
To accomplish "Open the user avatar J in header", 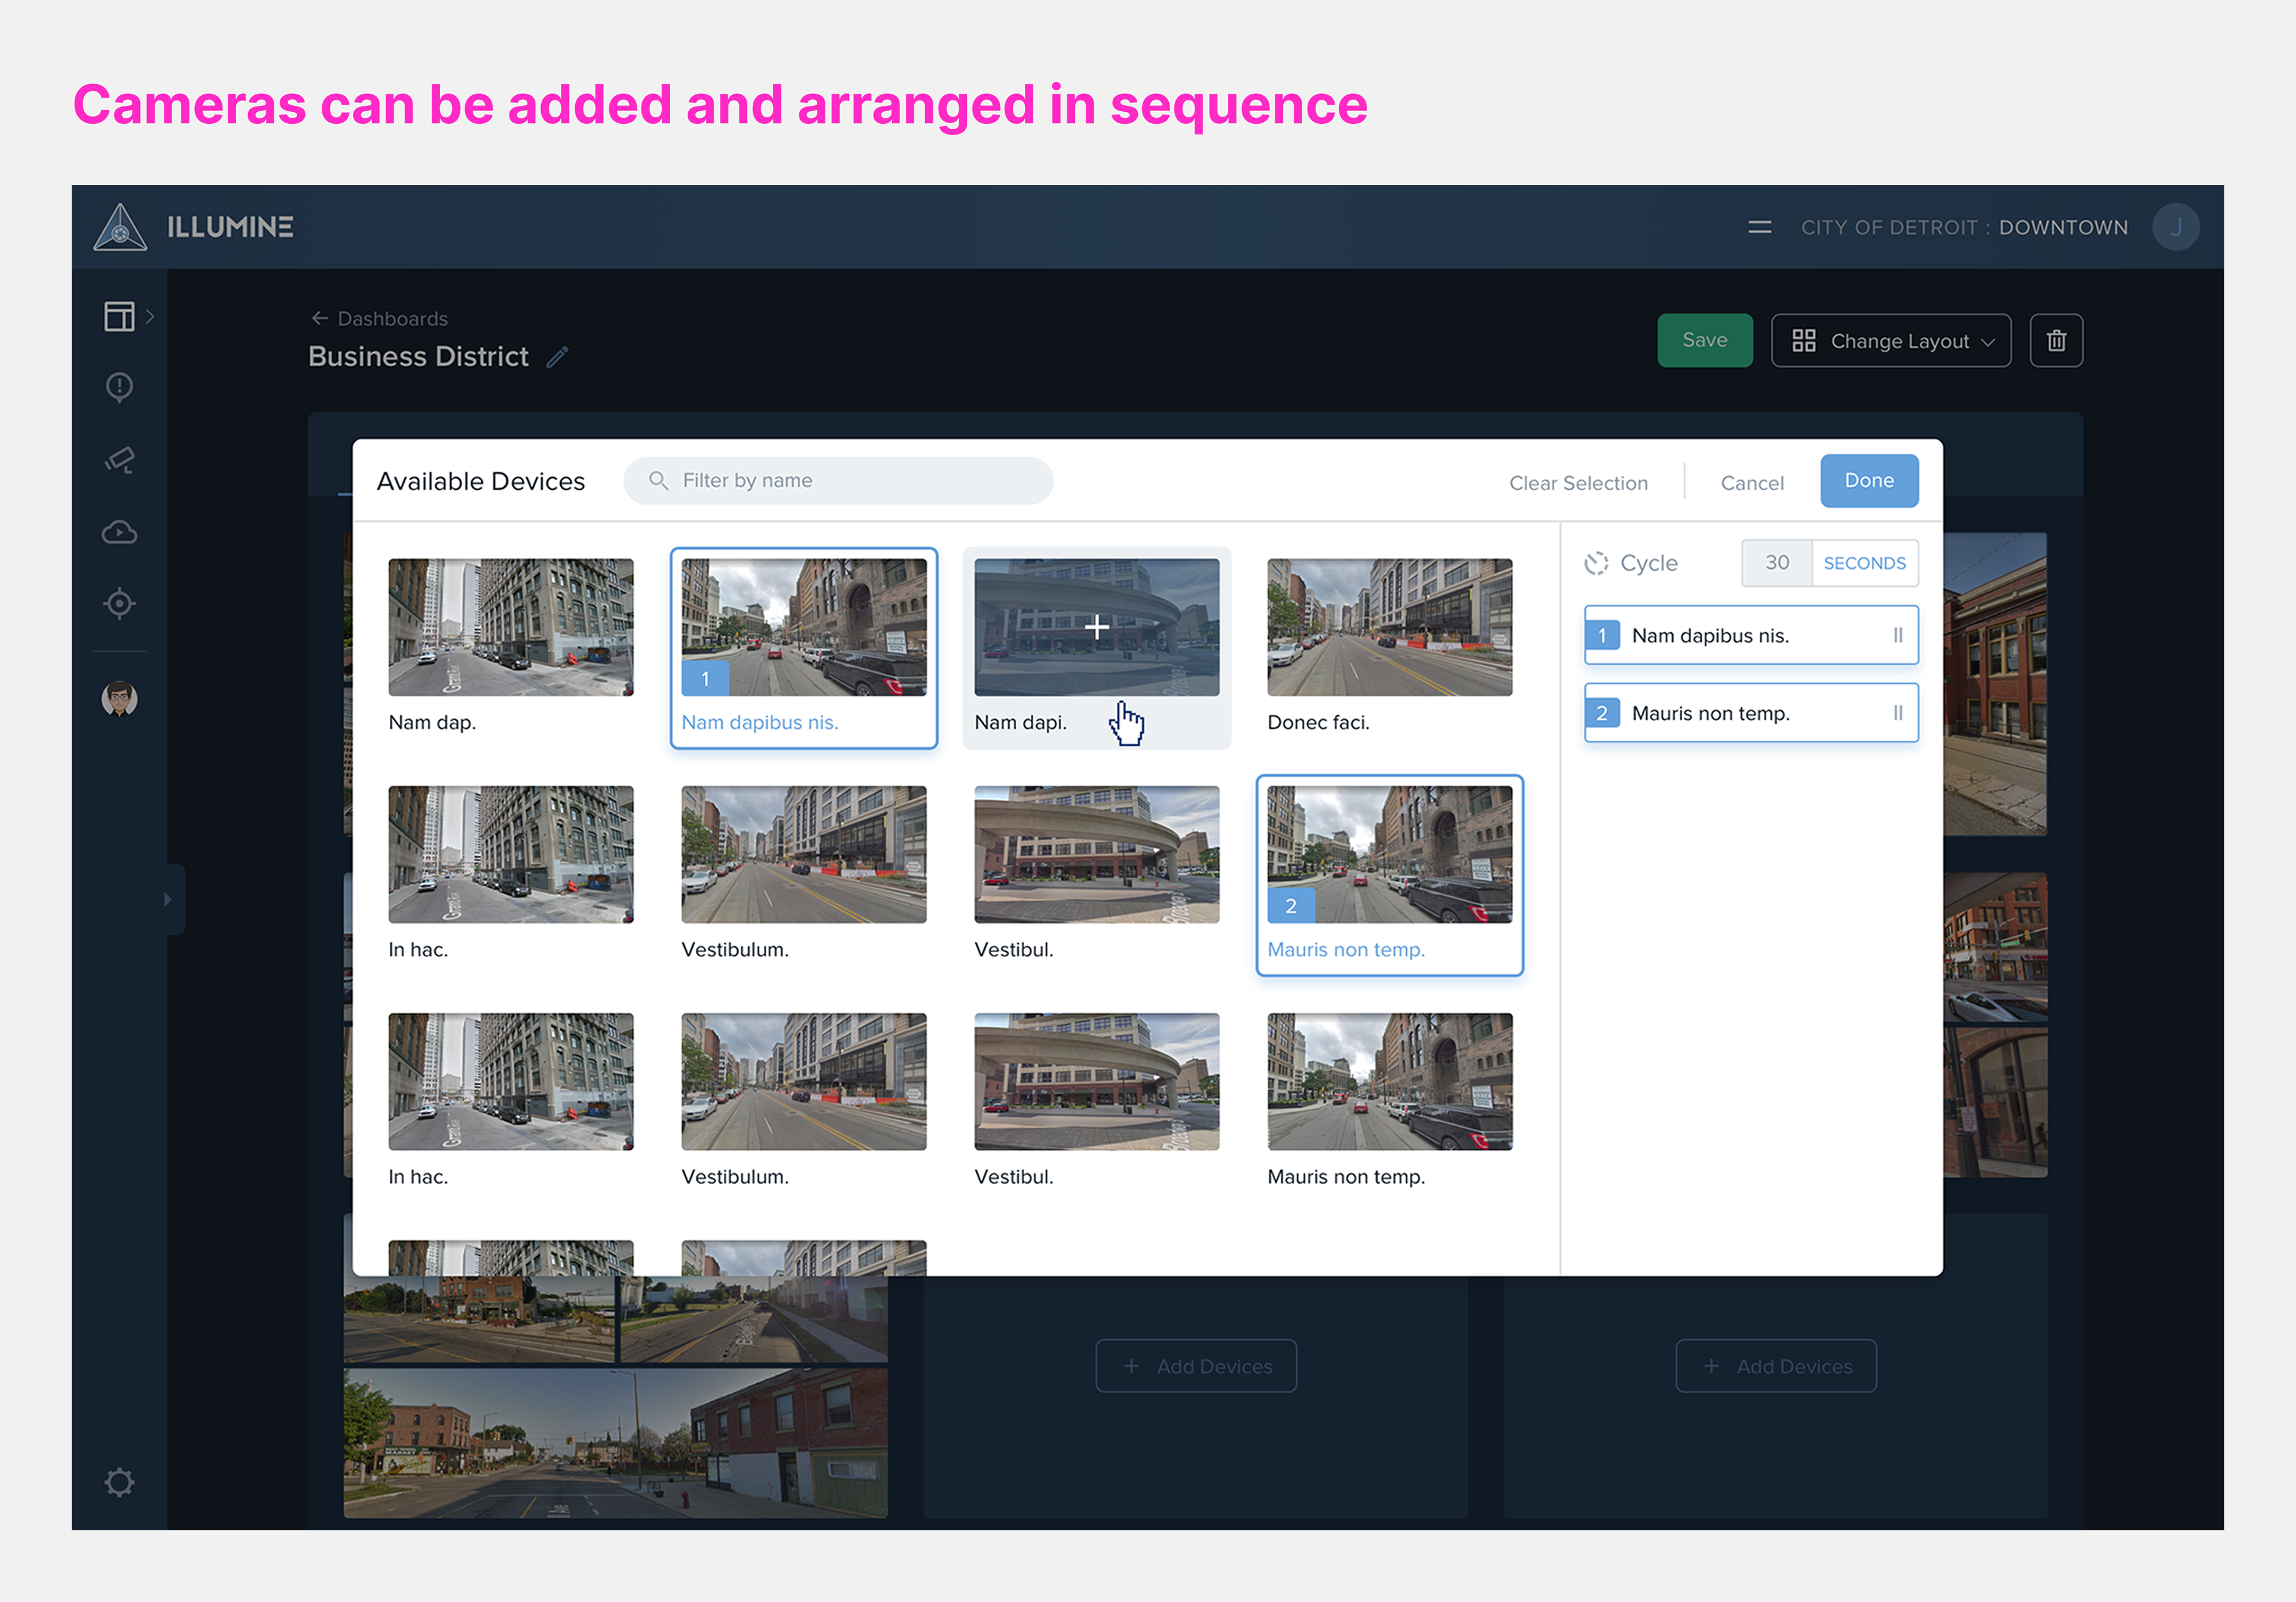I will point(2175,227).
